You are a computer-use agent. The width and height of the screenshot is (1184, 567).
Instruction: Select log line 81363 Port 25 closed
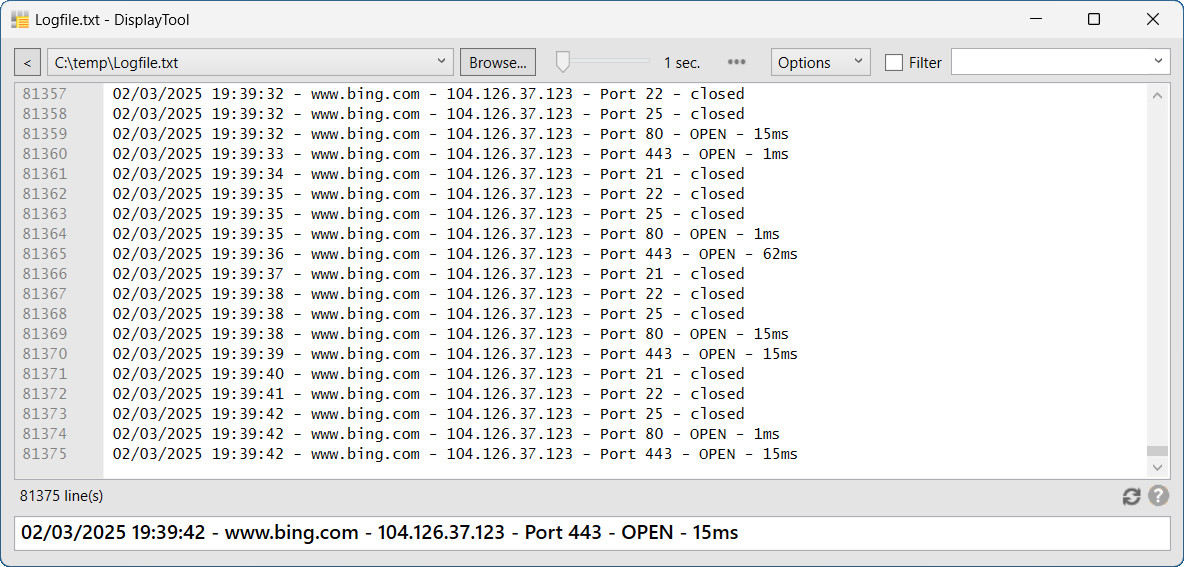[428, 214]
